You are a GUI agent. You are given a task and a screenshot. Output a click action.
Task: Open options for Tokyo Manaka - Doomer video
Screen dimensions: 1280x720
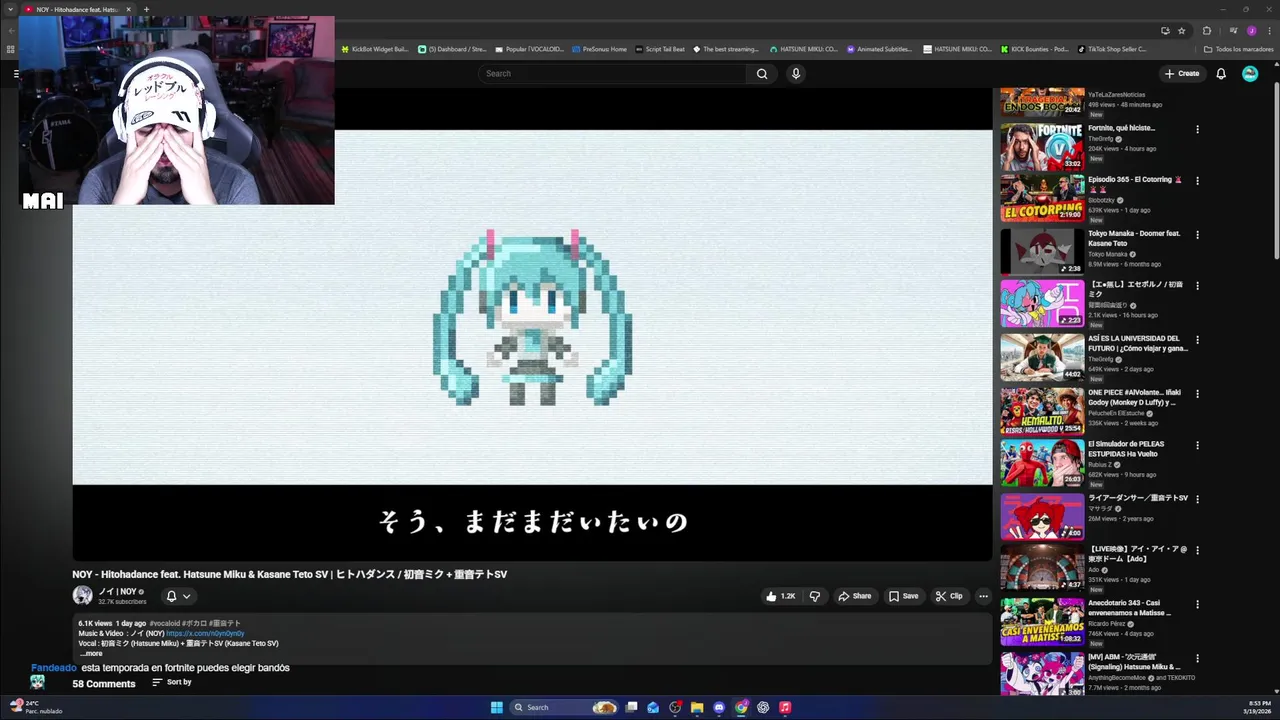[x=1197, y=235]
